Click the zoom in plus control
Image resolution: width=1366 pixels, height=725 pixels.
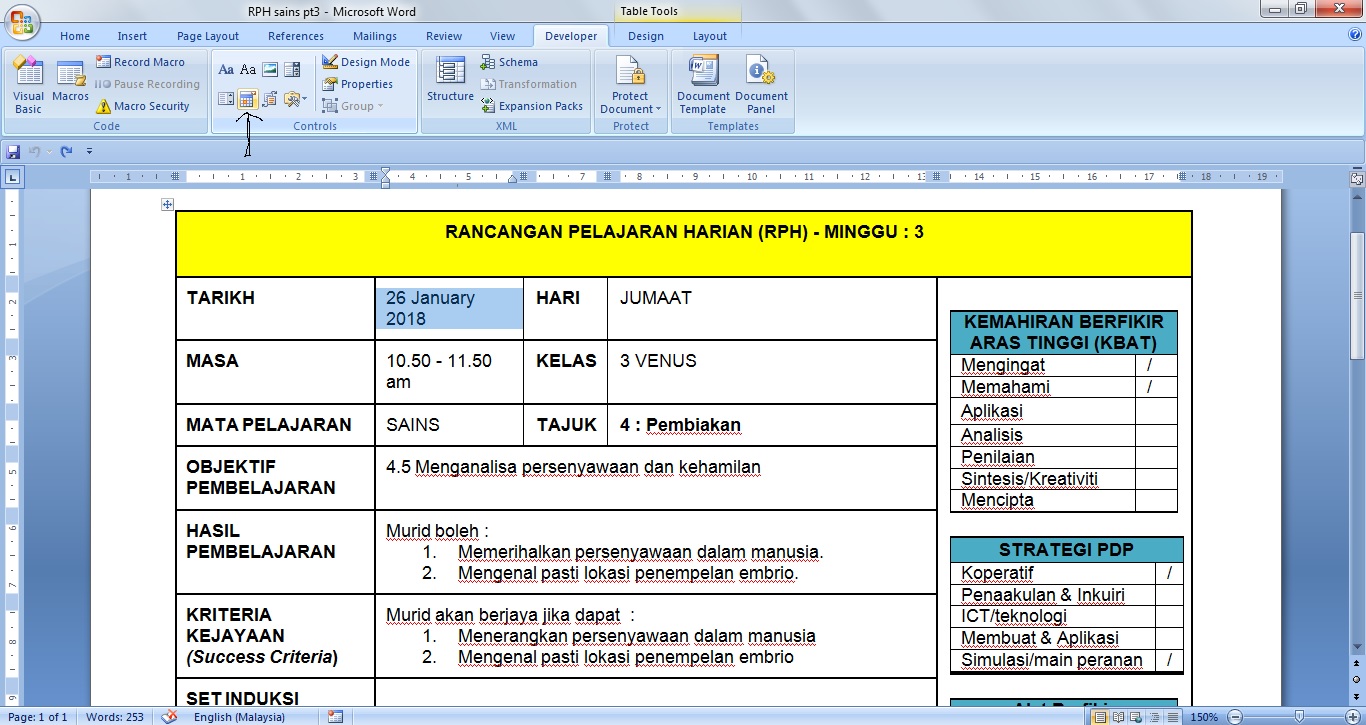[1353, 716]
